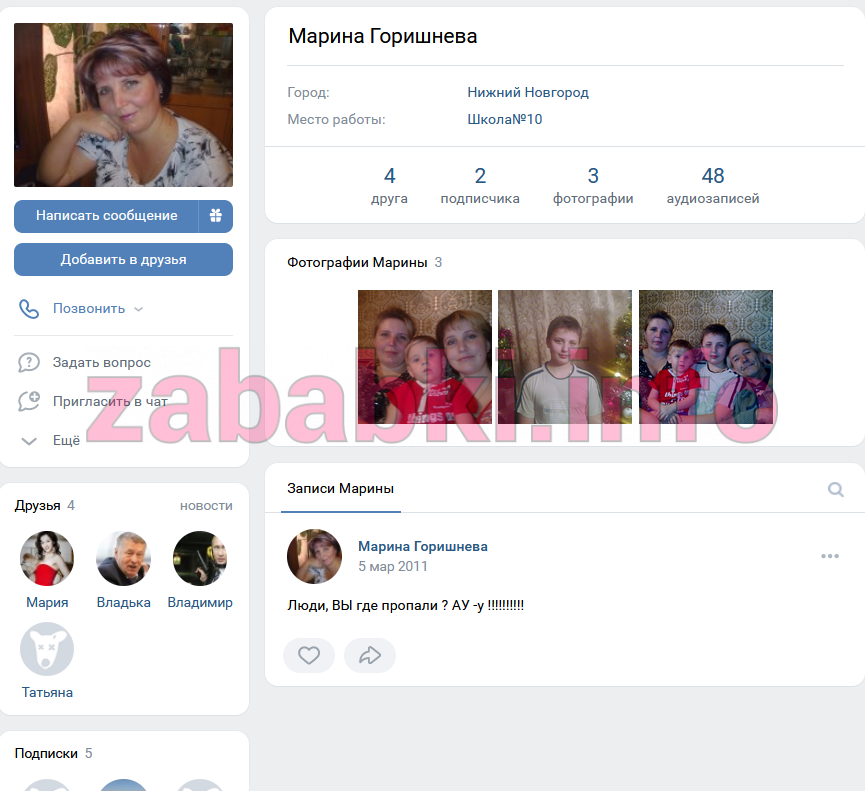Image resolution: width=865 pixels, height=791 pixels.
Task: Like the post with heart icon
Action: pyautogui.click(x=309, y=655)
